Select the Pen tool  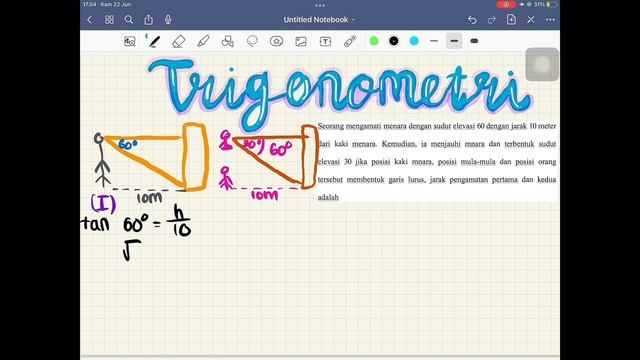click(154, 41)
